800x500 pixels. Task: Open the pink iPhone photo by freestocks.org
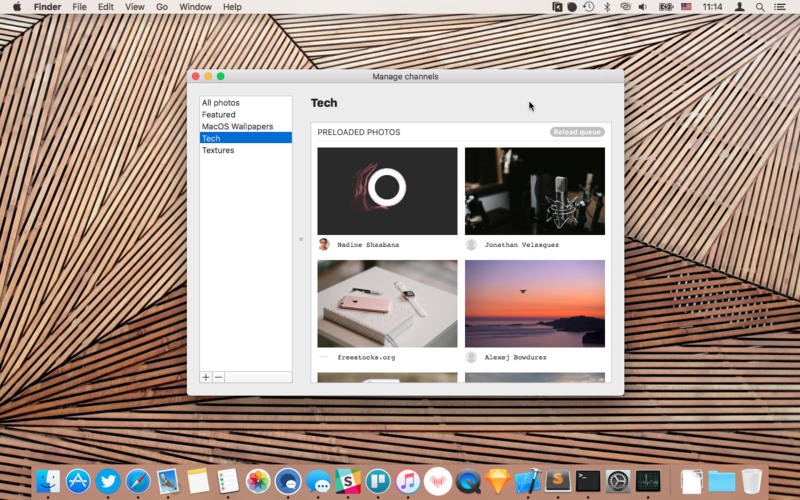pos(387,304)
